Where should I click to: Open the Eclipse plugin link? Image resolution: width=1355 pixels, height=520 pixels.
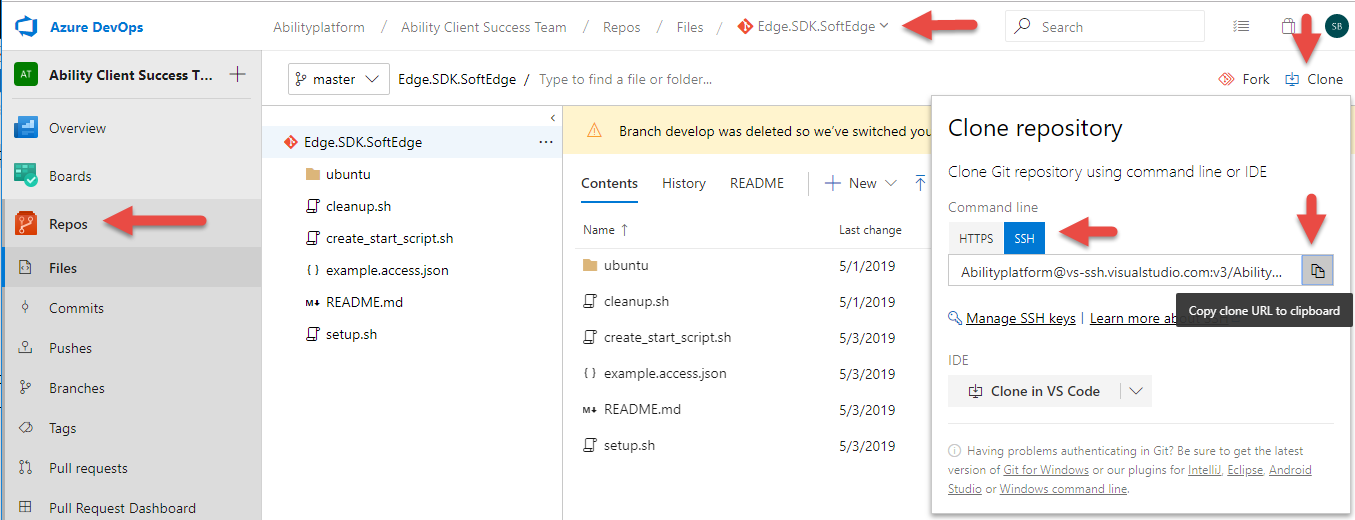pyautogui.click(x=1246, y=470)
